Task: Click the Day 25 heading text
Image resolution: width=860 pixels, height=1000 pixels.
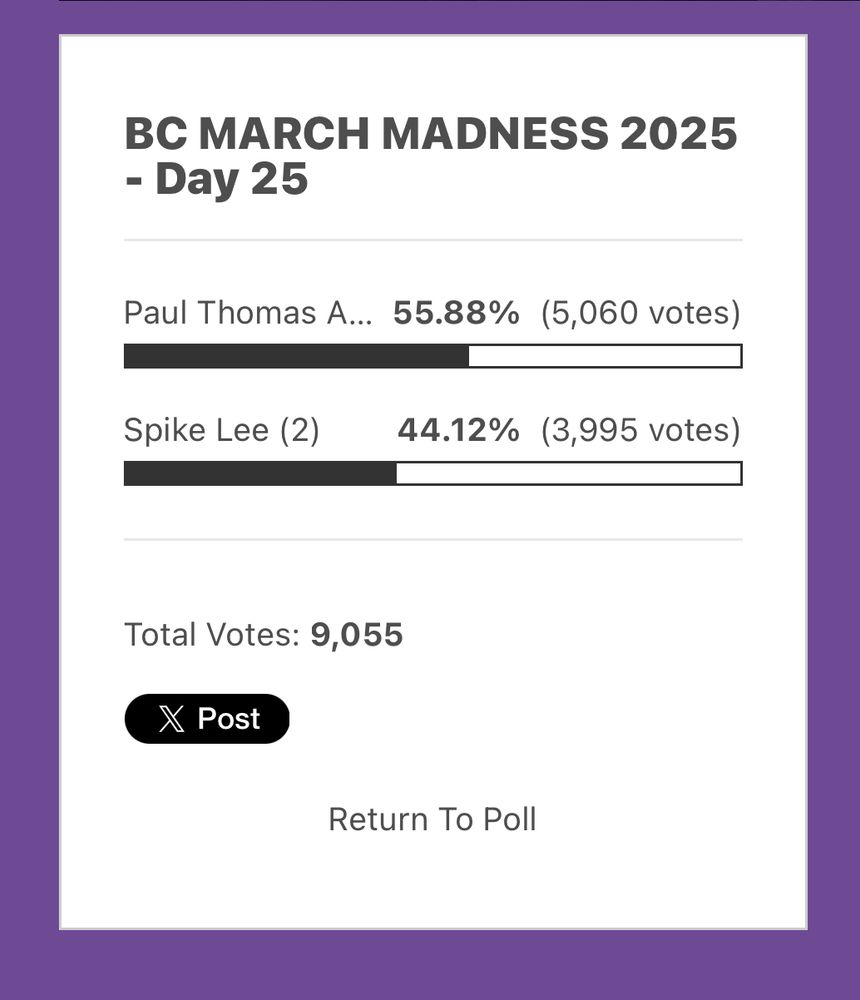Action: point(232,179)
